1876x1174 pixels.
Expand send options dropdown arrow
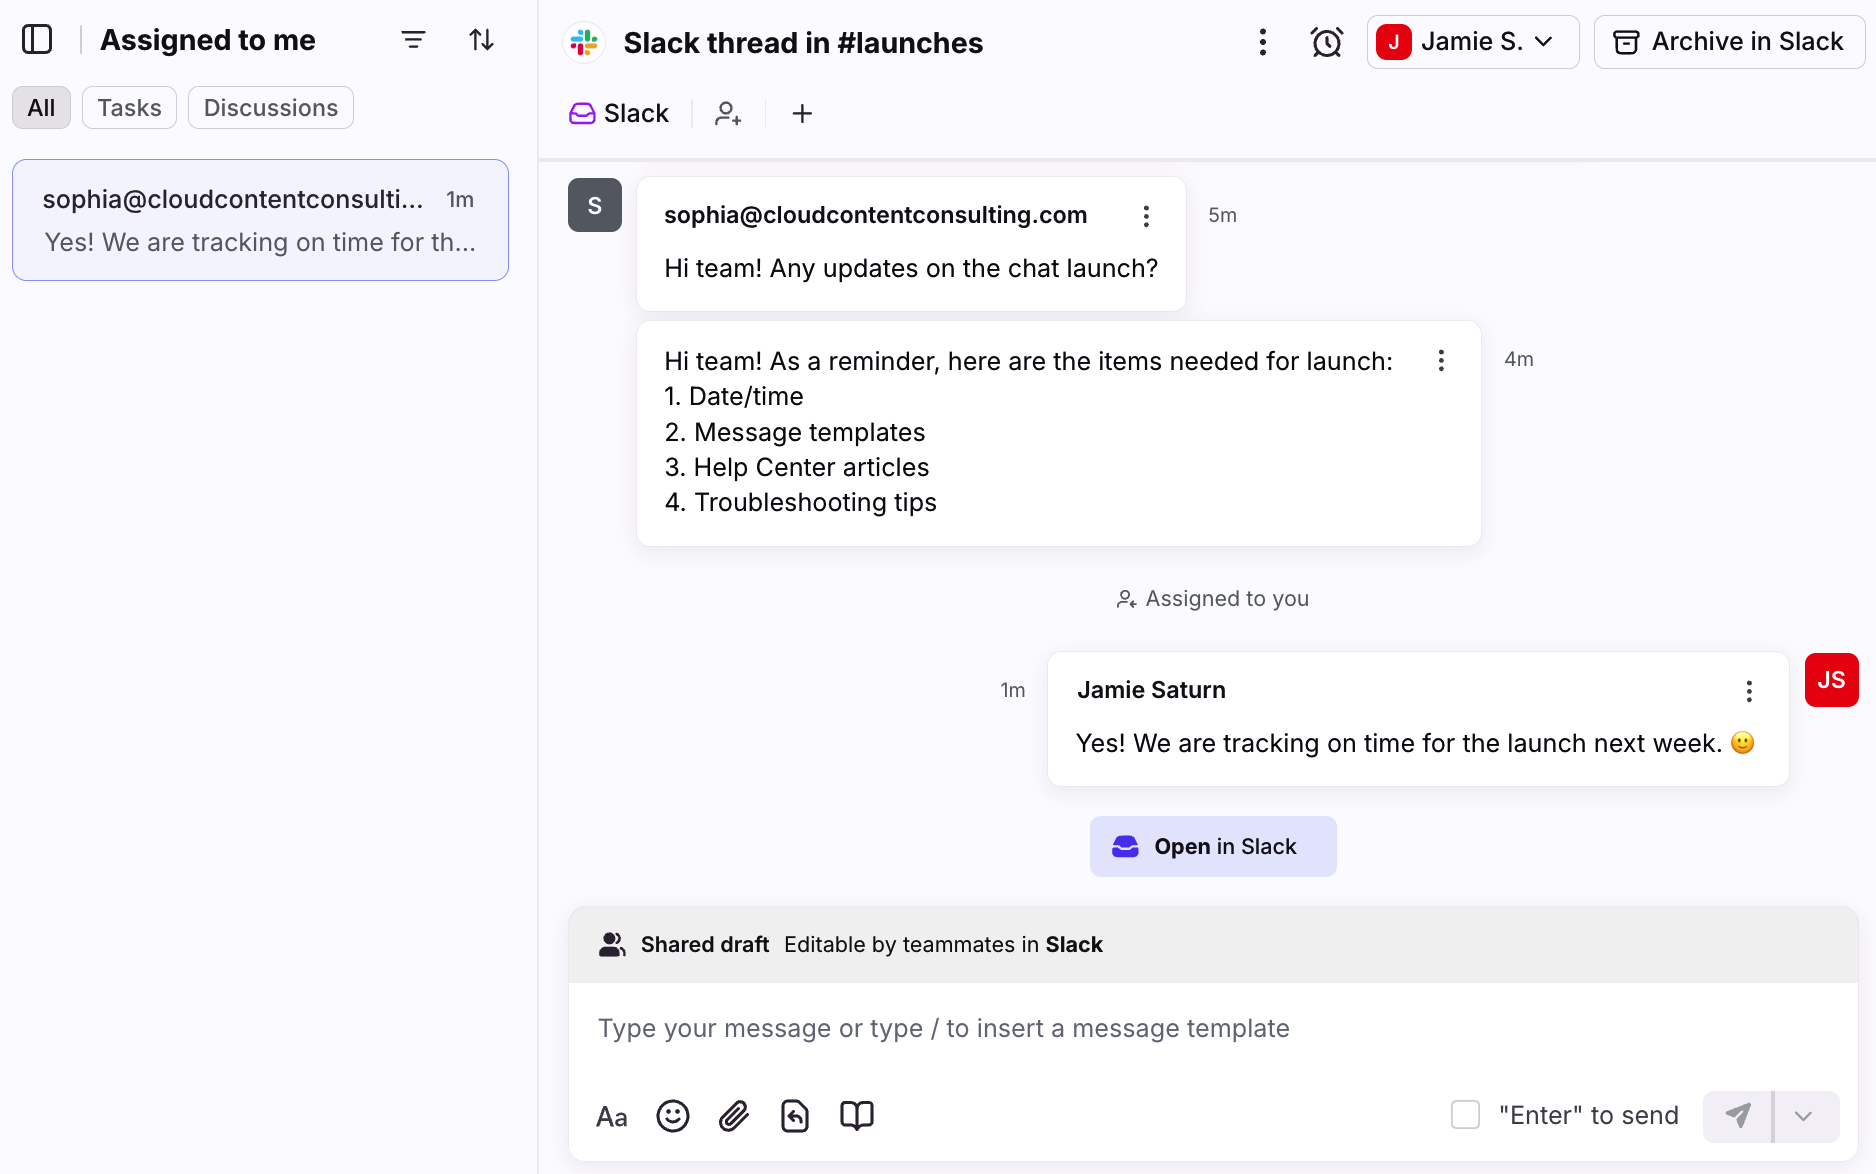pos(1804,1116)
